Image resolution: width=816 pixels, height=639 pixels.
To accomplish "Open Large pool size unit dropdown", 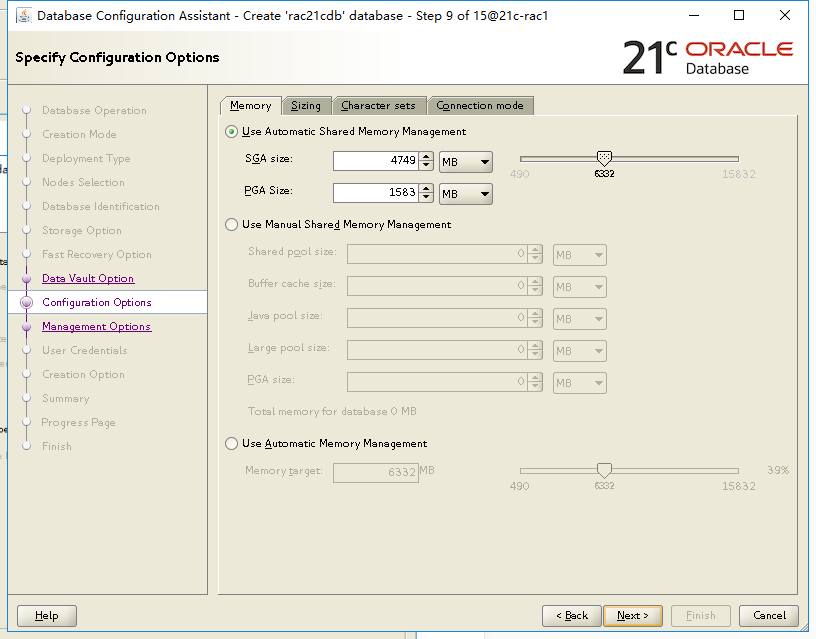I will (x=580, y=351).
